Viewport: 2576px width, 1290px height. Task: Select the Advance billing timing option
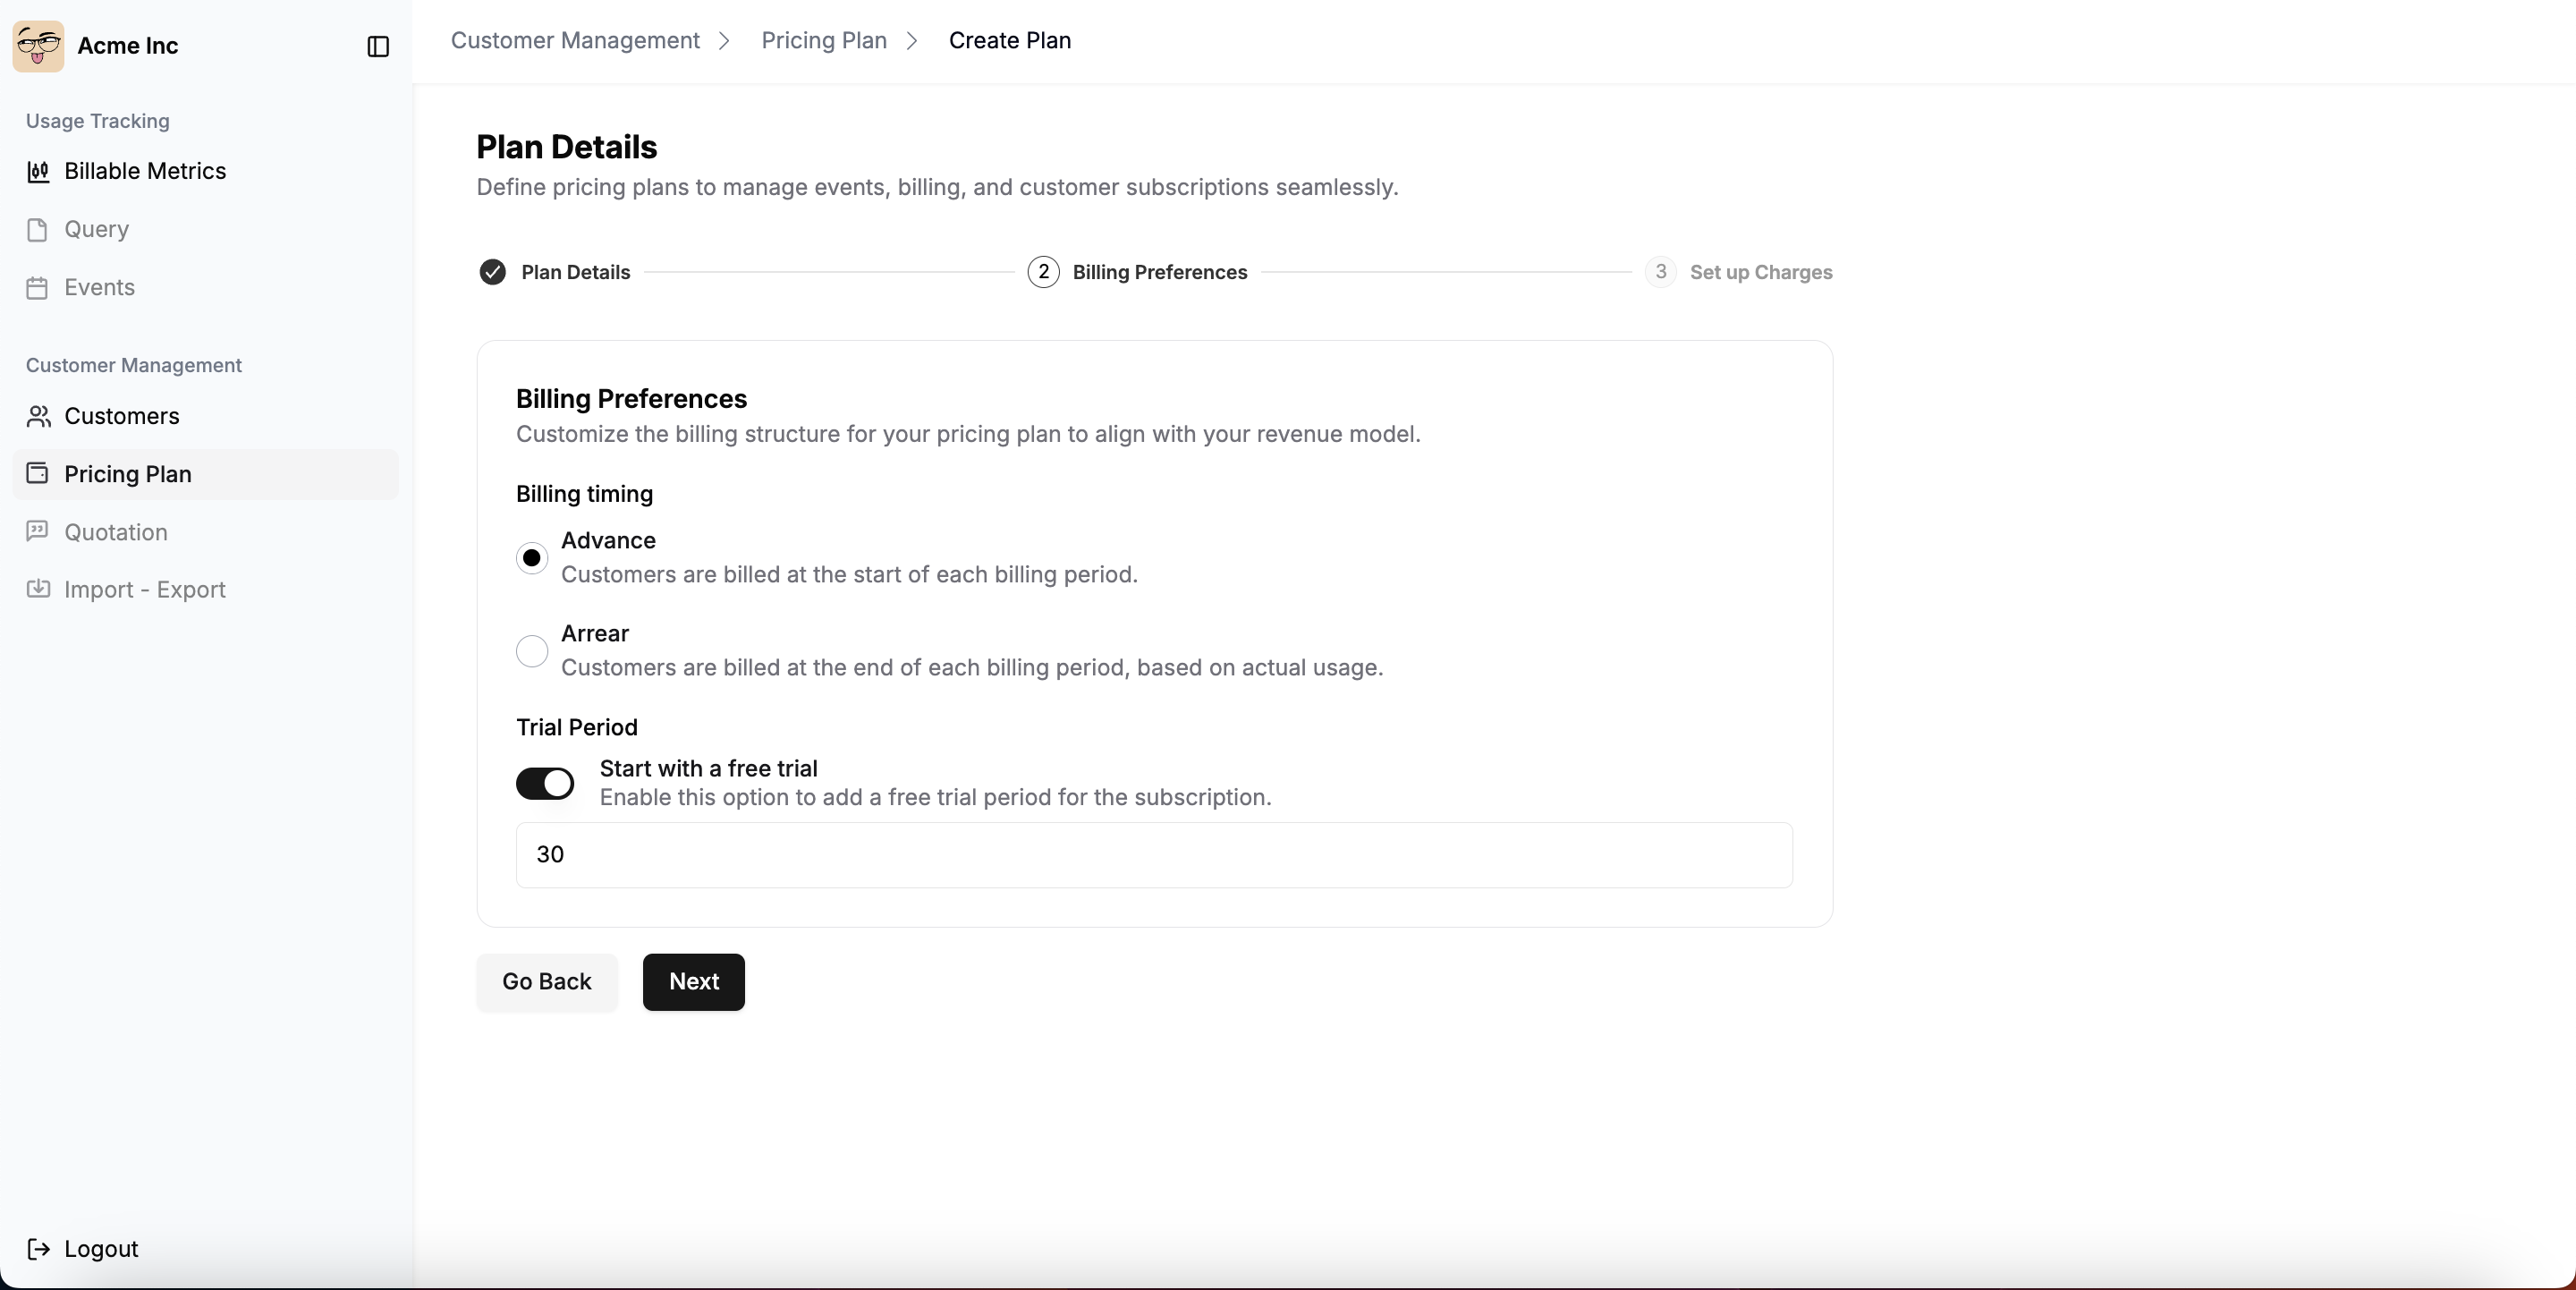(x=531, y=557)
